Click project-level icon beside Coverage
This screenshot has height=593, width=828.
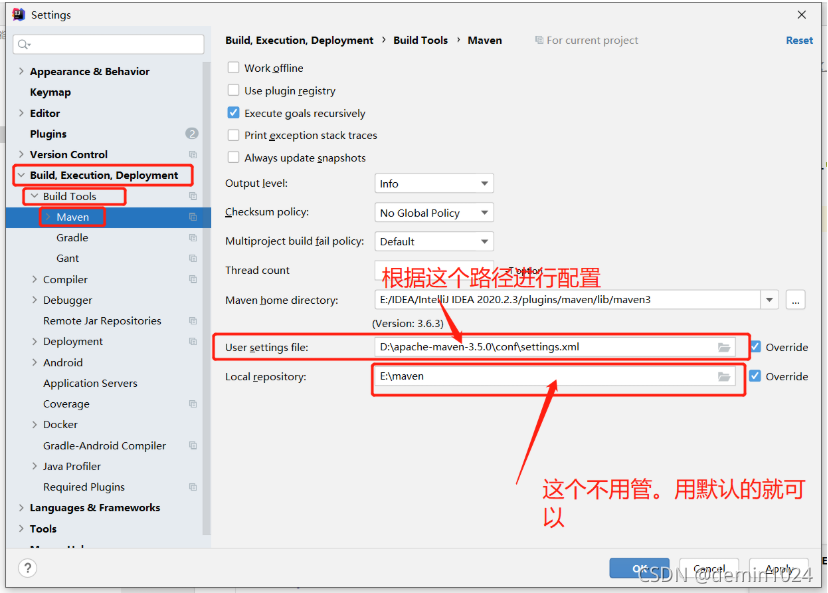pos(193,404)
